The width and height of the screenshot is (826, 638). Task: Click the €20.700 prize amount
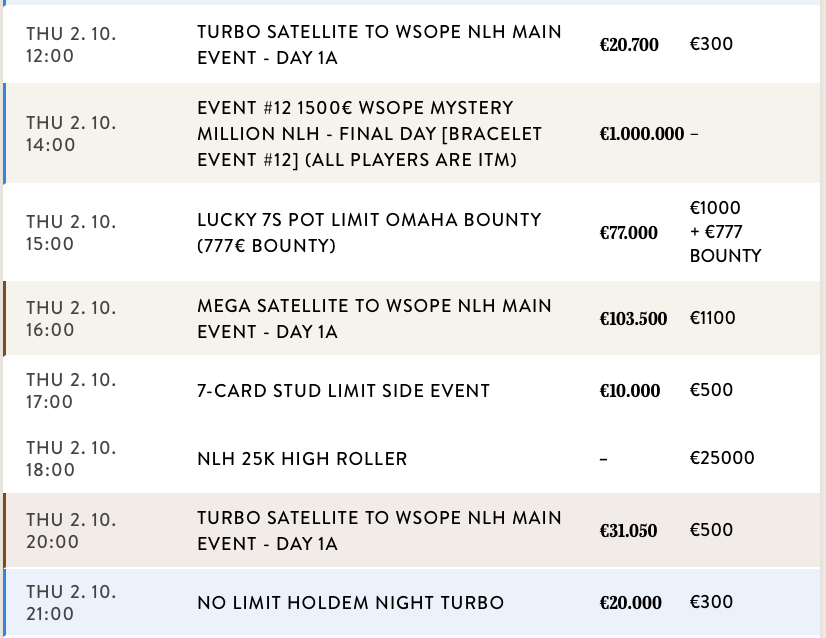pyautogui.click(x=629, y=45)
